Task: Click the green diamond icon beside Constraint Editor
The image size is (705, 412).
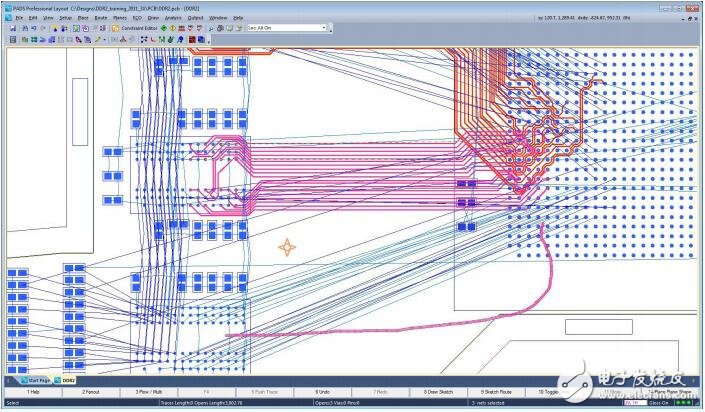Action: coord(163,28)
